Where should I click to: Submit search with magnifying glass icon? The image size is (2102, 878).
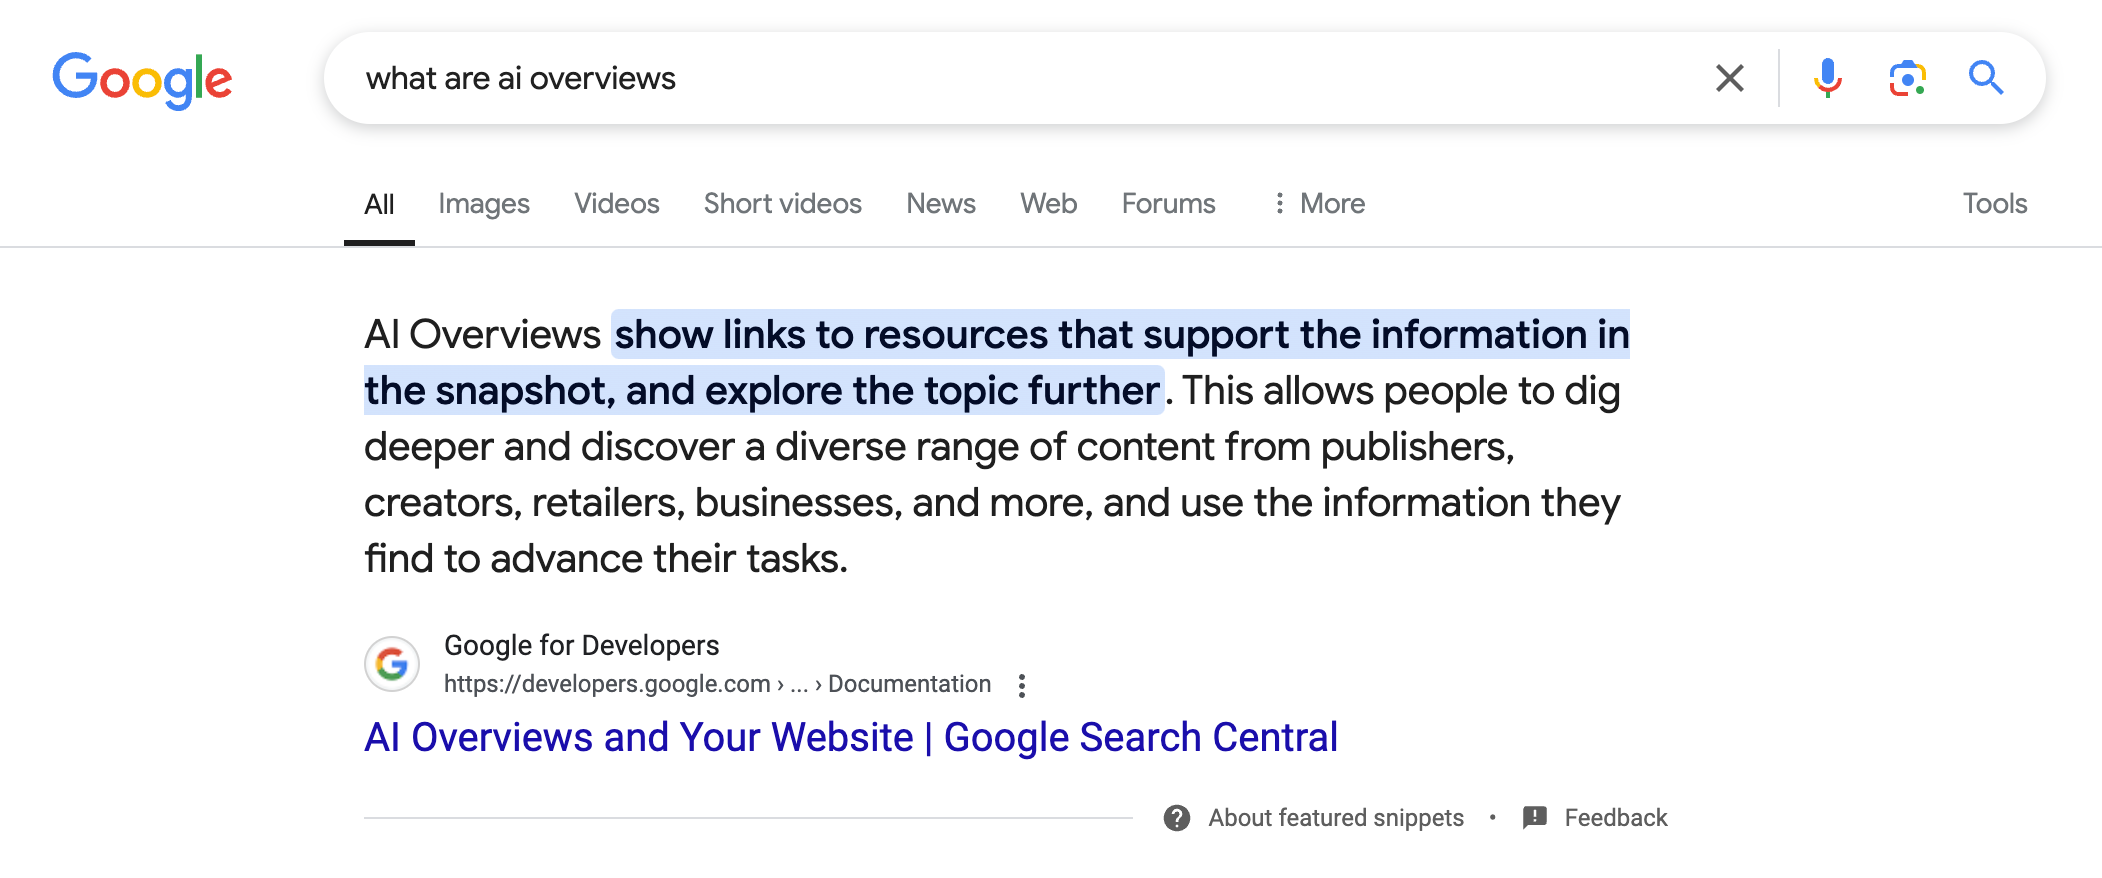(x=1986, y=78)
